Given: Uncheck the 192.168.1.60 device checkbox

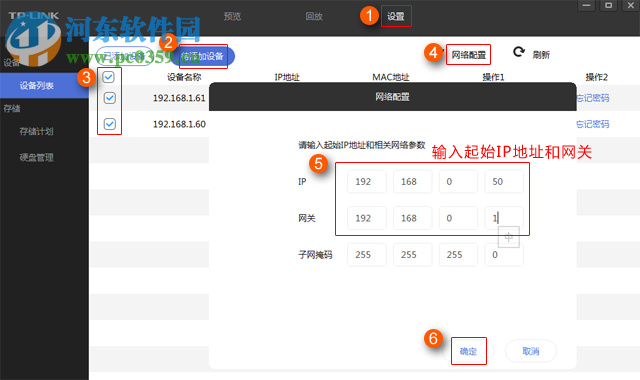Looking at the screenshot, I should tap(110, 124).
